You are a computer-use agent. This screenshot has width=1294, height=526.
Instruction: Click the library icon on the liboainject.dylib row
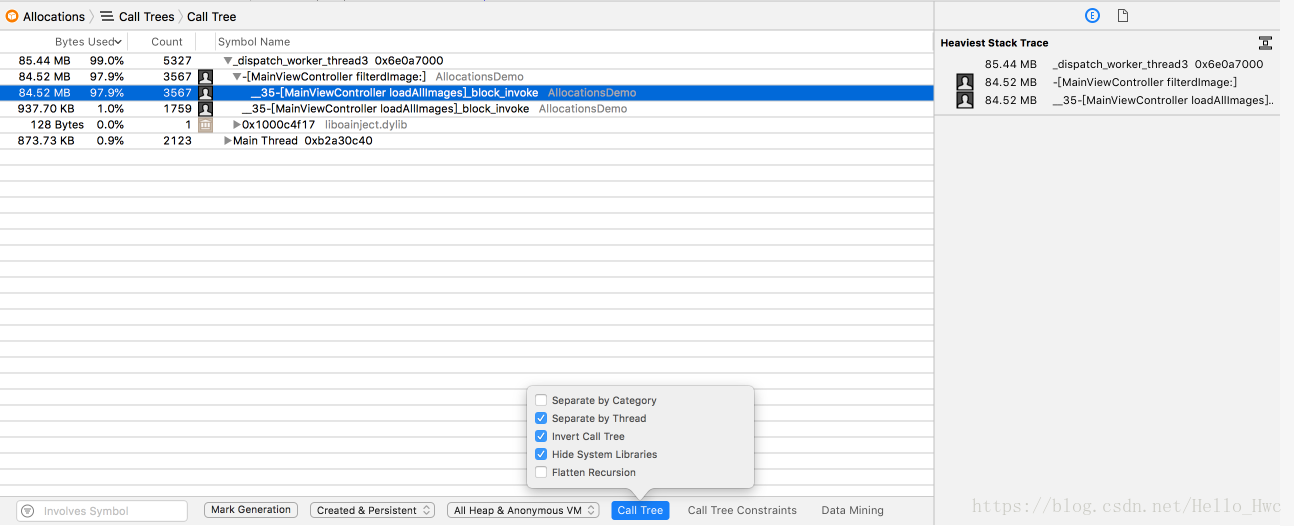[x=205, y=125]
